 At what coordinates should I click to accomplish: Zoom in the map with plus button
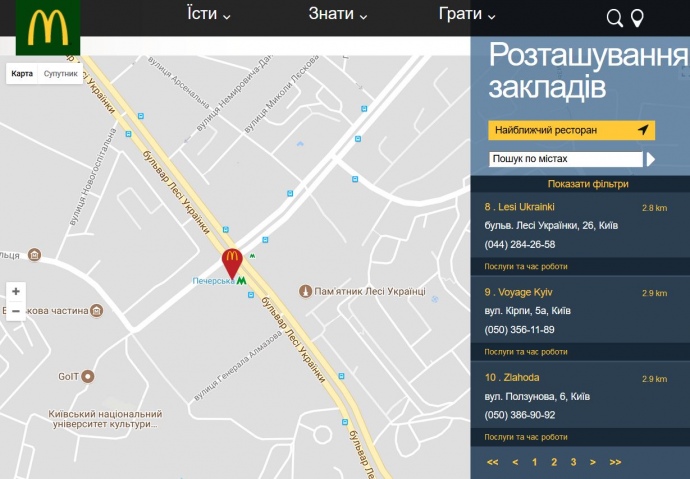coord(15,291)
